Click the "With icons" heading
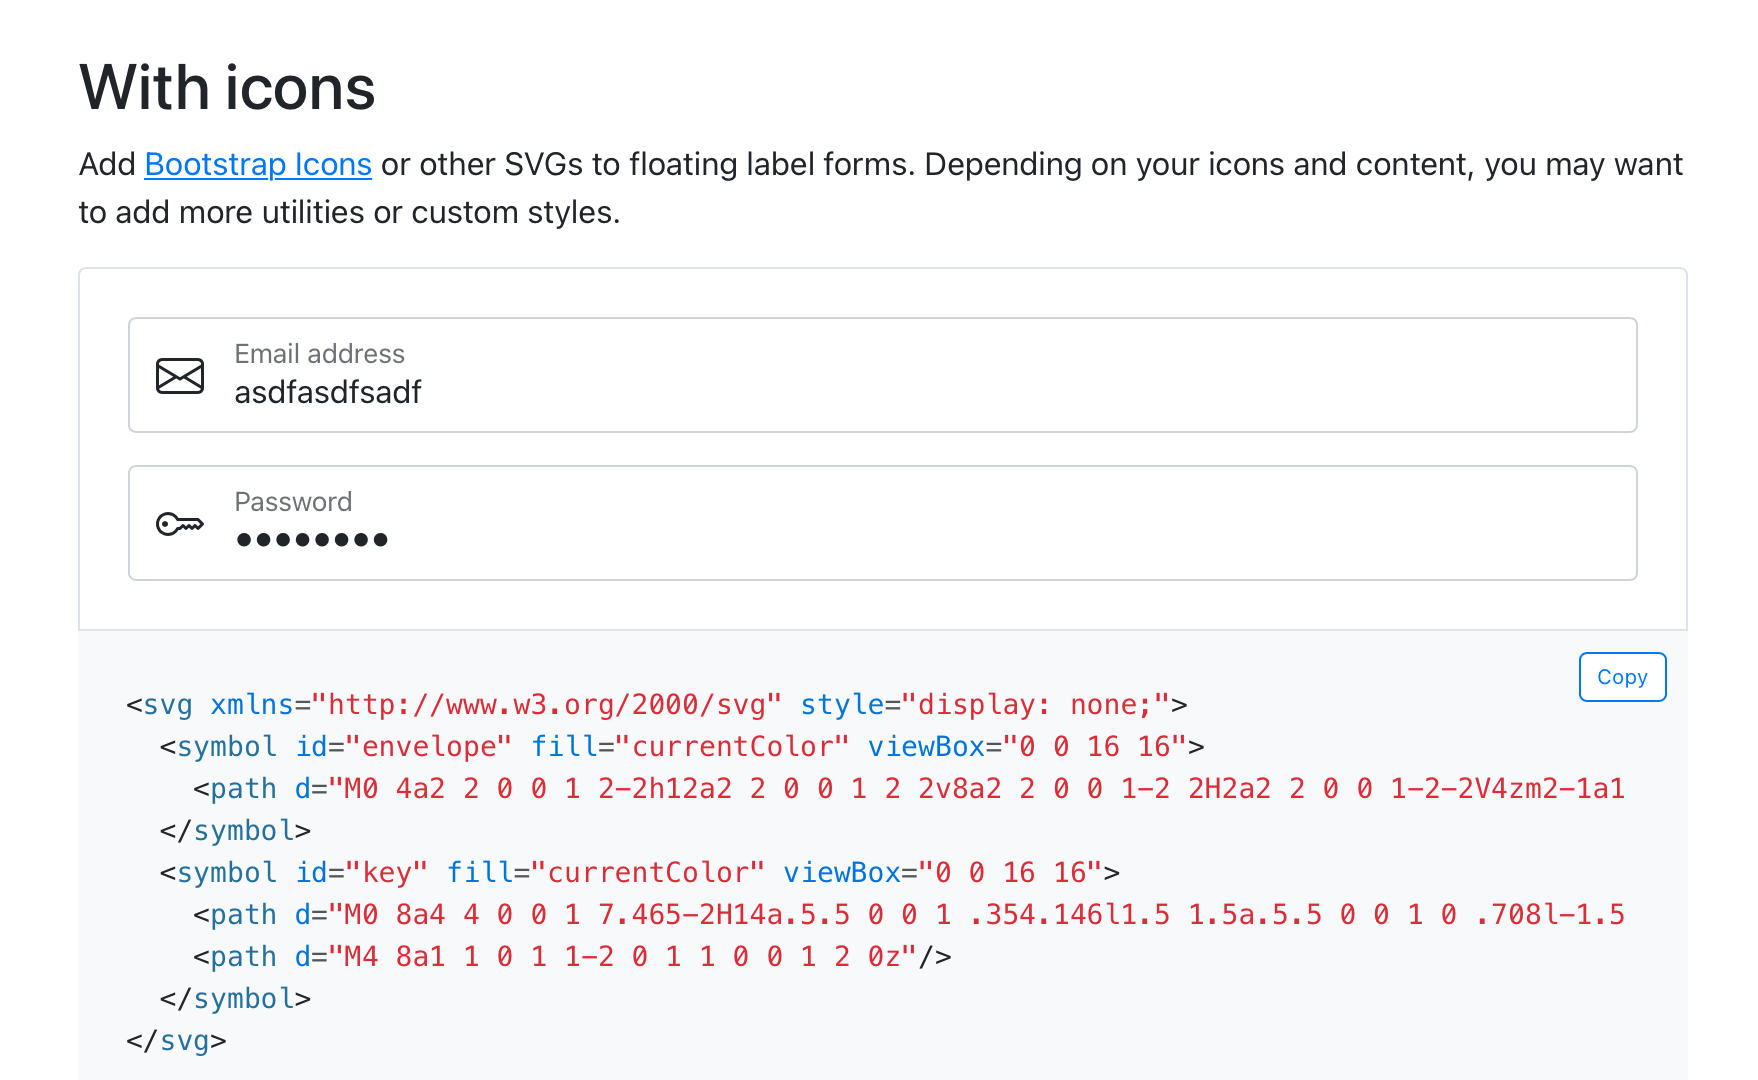 (x=227, y=88)
